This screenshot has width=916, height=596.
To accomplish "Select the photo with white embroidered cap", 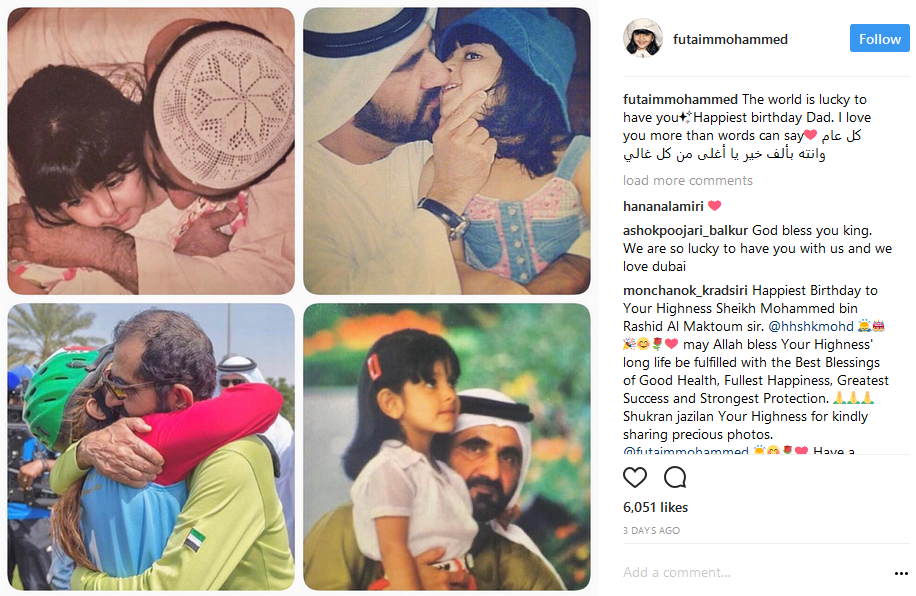I will [151, 151].
